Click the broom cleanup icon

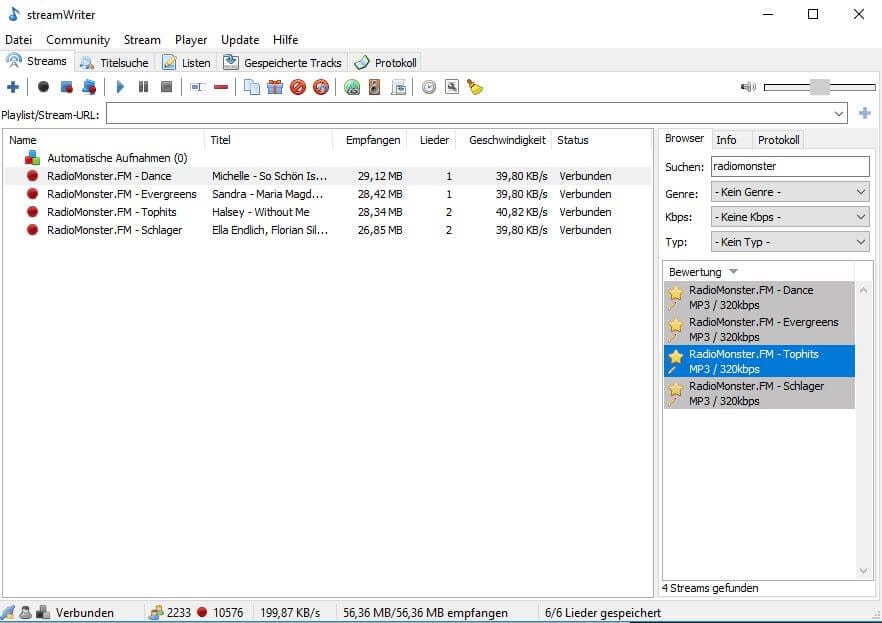(475, 88)
